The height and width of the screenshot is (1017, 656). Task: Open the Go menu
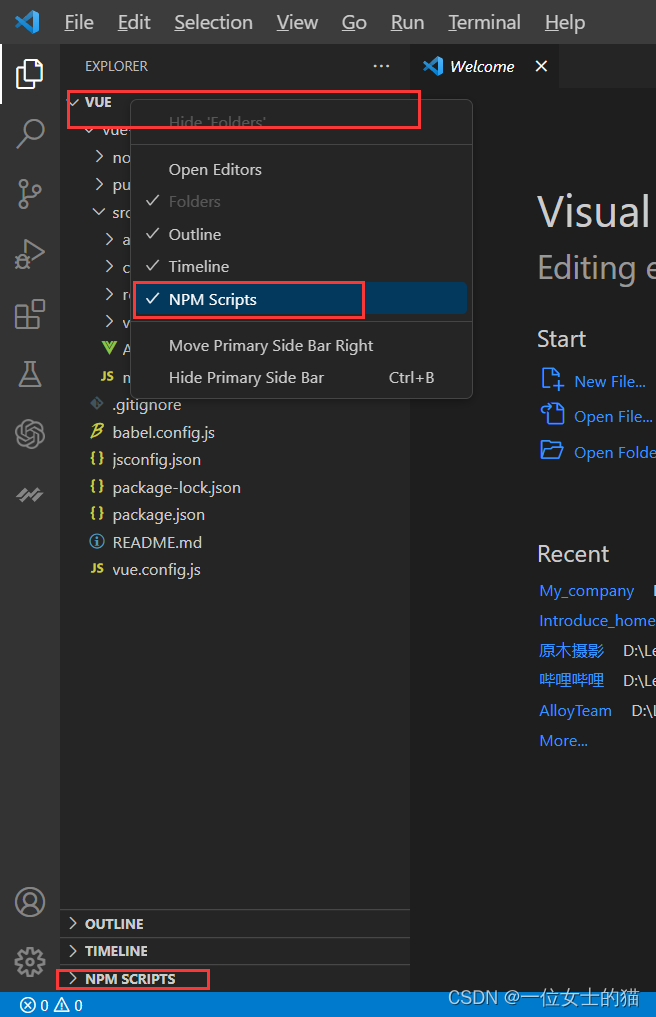tap(354, 22)
